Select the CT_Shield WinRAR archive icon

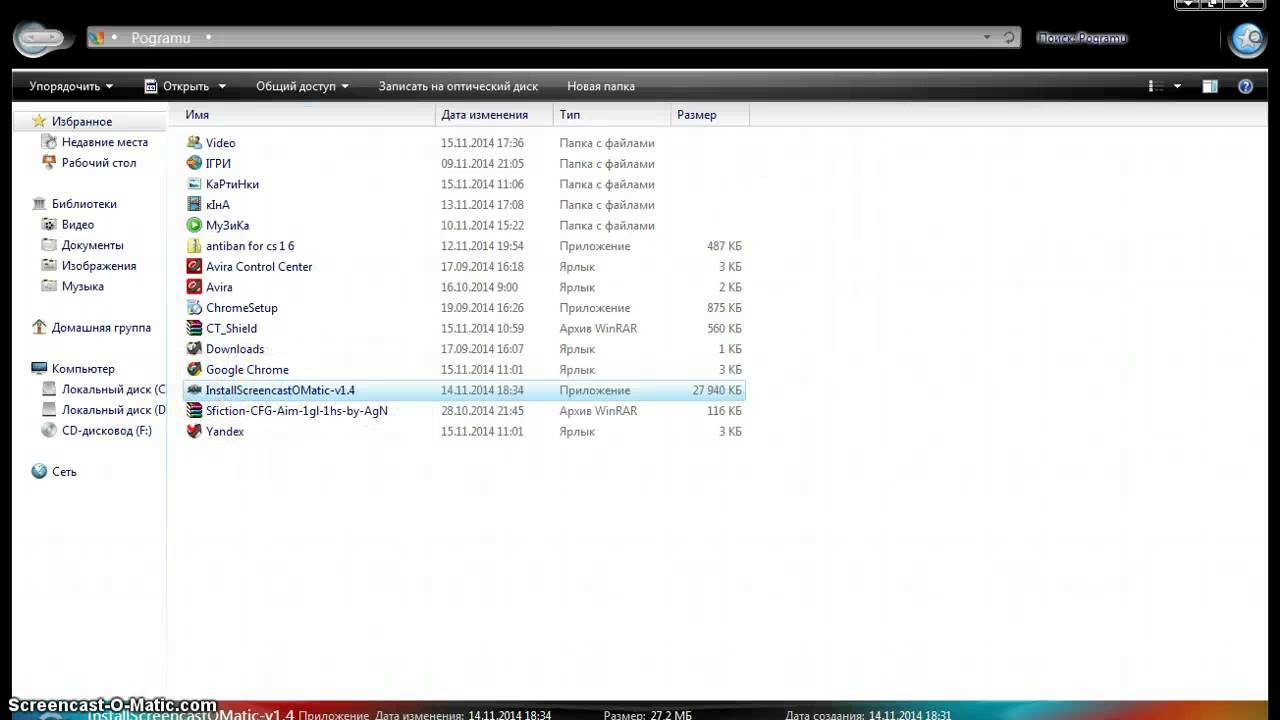pyautogui.click(x=194, y=328)
